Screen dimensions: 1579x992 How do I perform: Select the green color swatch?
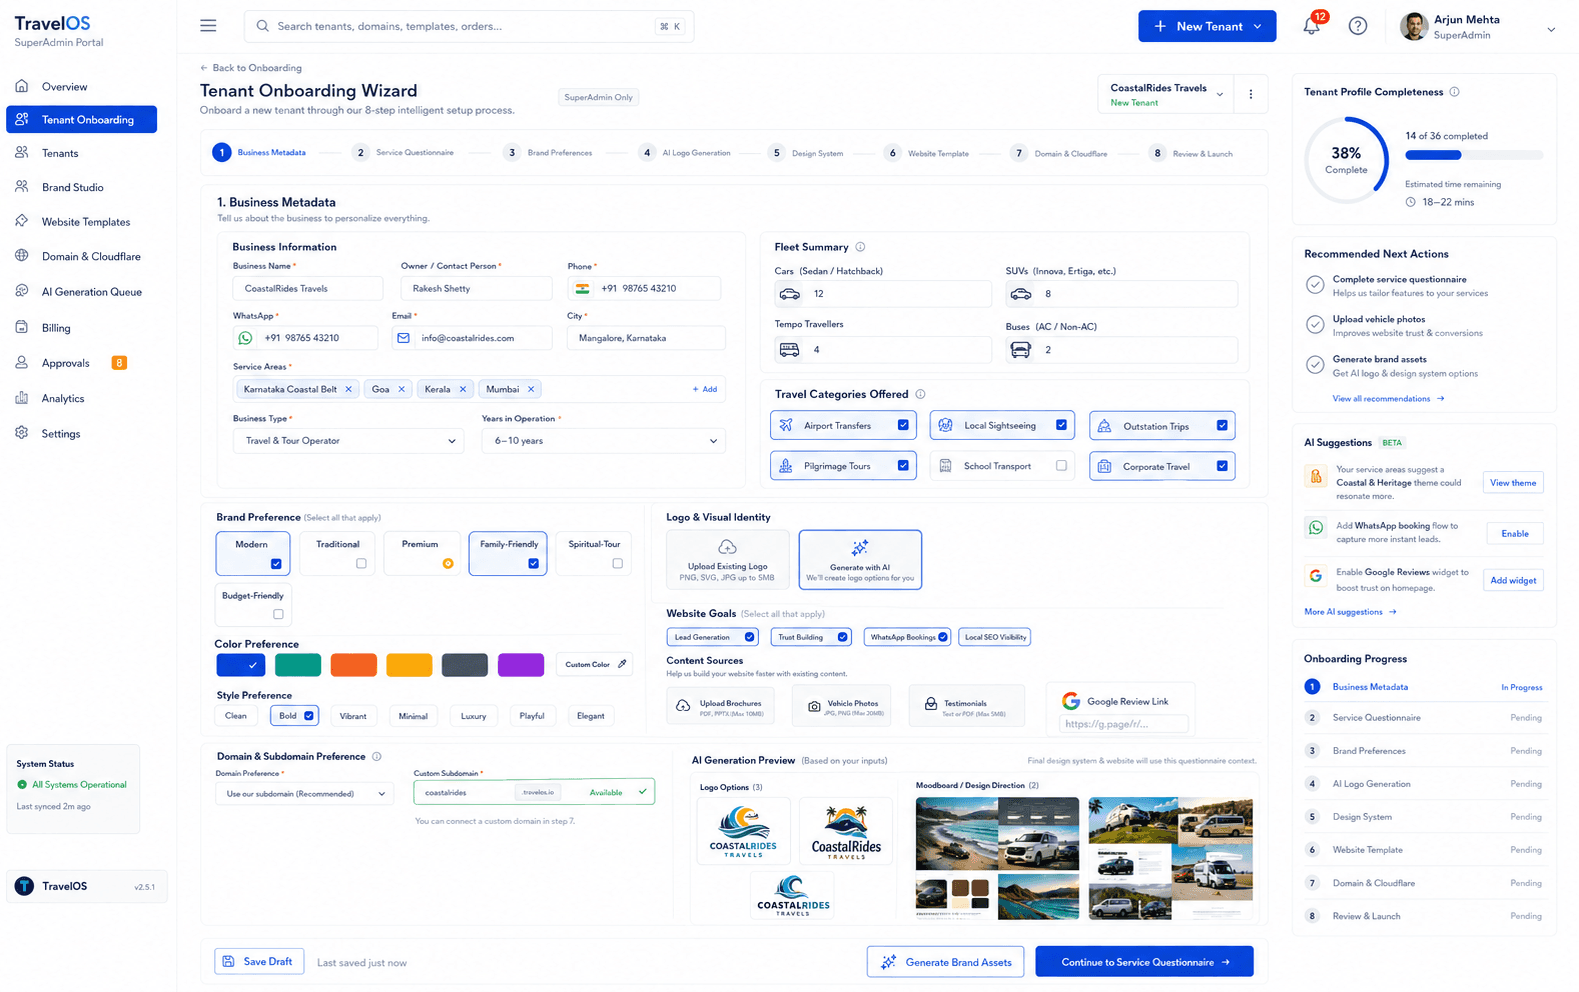[298, 665]
